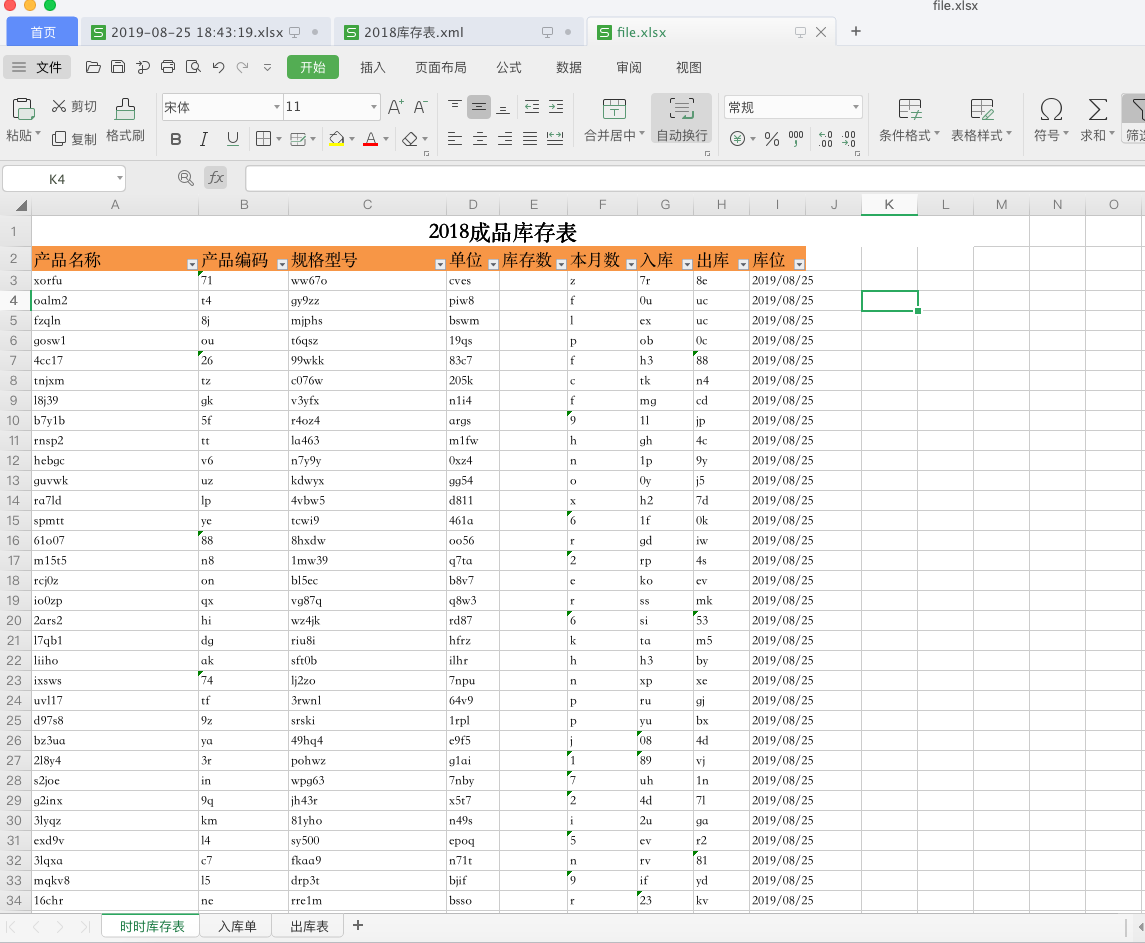1145x943 pixels.
Task: Open 表格样式 table styles
Action: (981, 119)
